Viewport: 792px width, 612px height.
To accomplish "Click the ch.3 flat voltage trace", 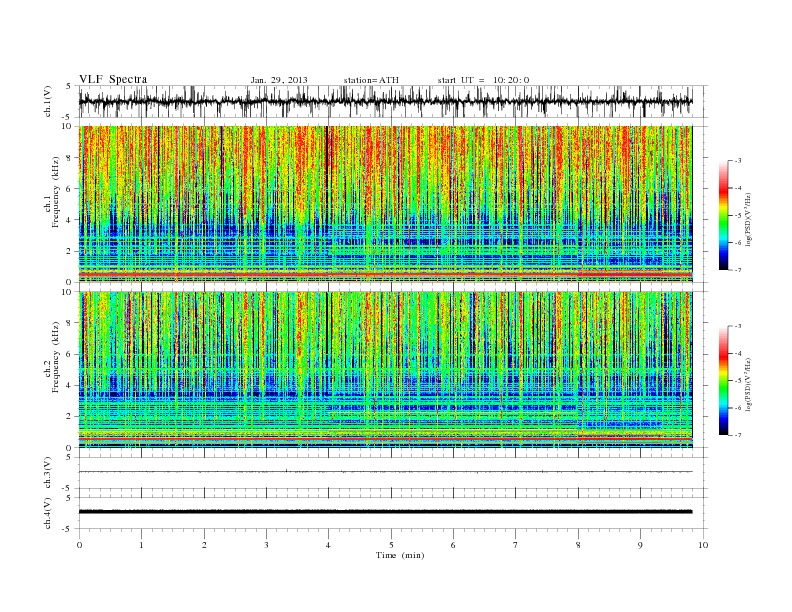I will coord(385,472).
